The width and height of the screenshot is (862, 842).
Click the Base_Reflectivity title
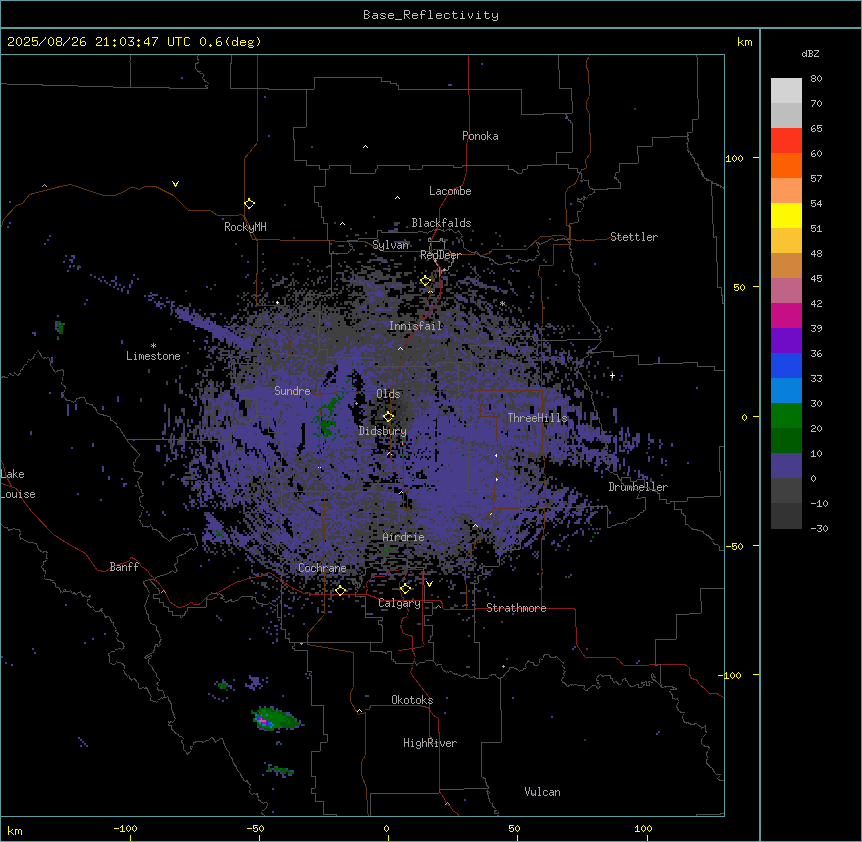[x=431, y=15]
